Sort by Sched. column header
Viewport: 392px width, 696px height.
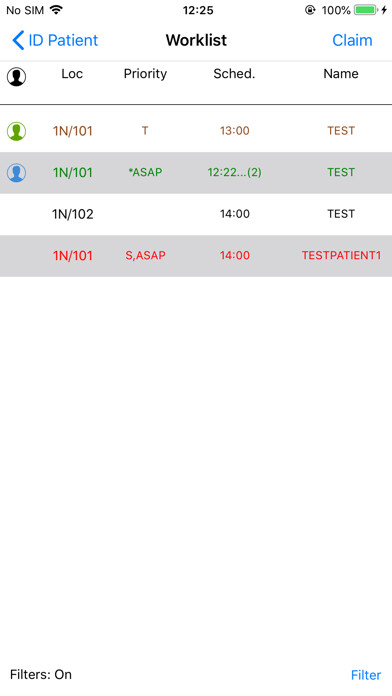(x=234, y=74)
